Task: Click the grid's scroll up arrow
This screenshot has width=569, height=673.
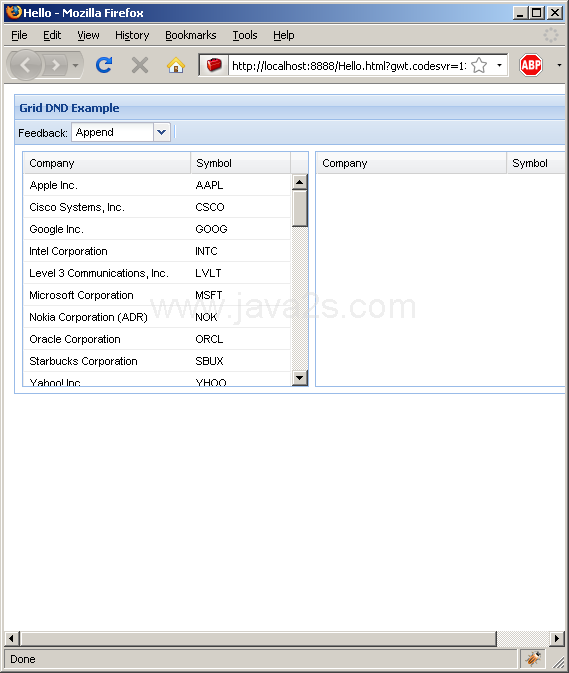Action: click(300, 182)
